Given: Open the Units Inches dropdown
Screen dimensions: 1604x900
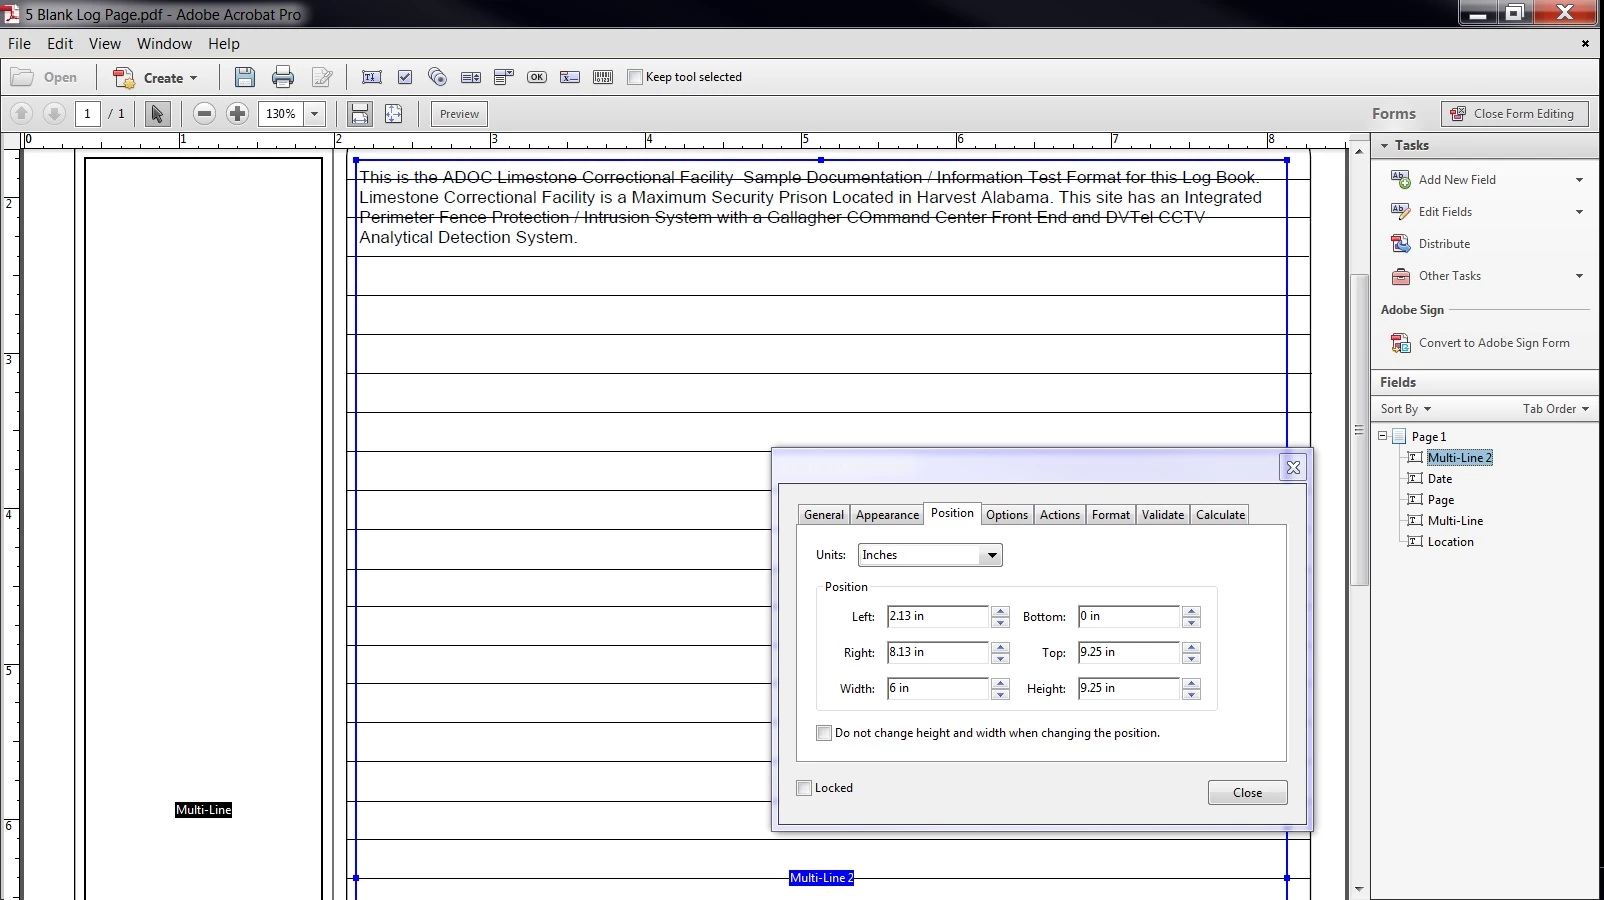Looking at the screenshot, I should click(930, 555).
